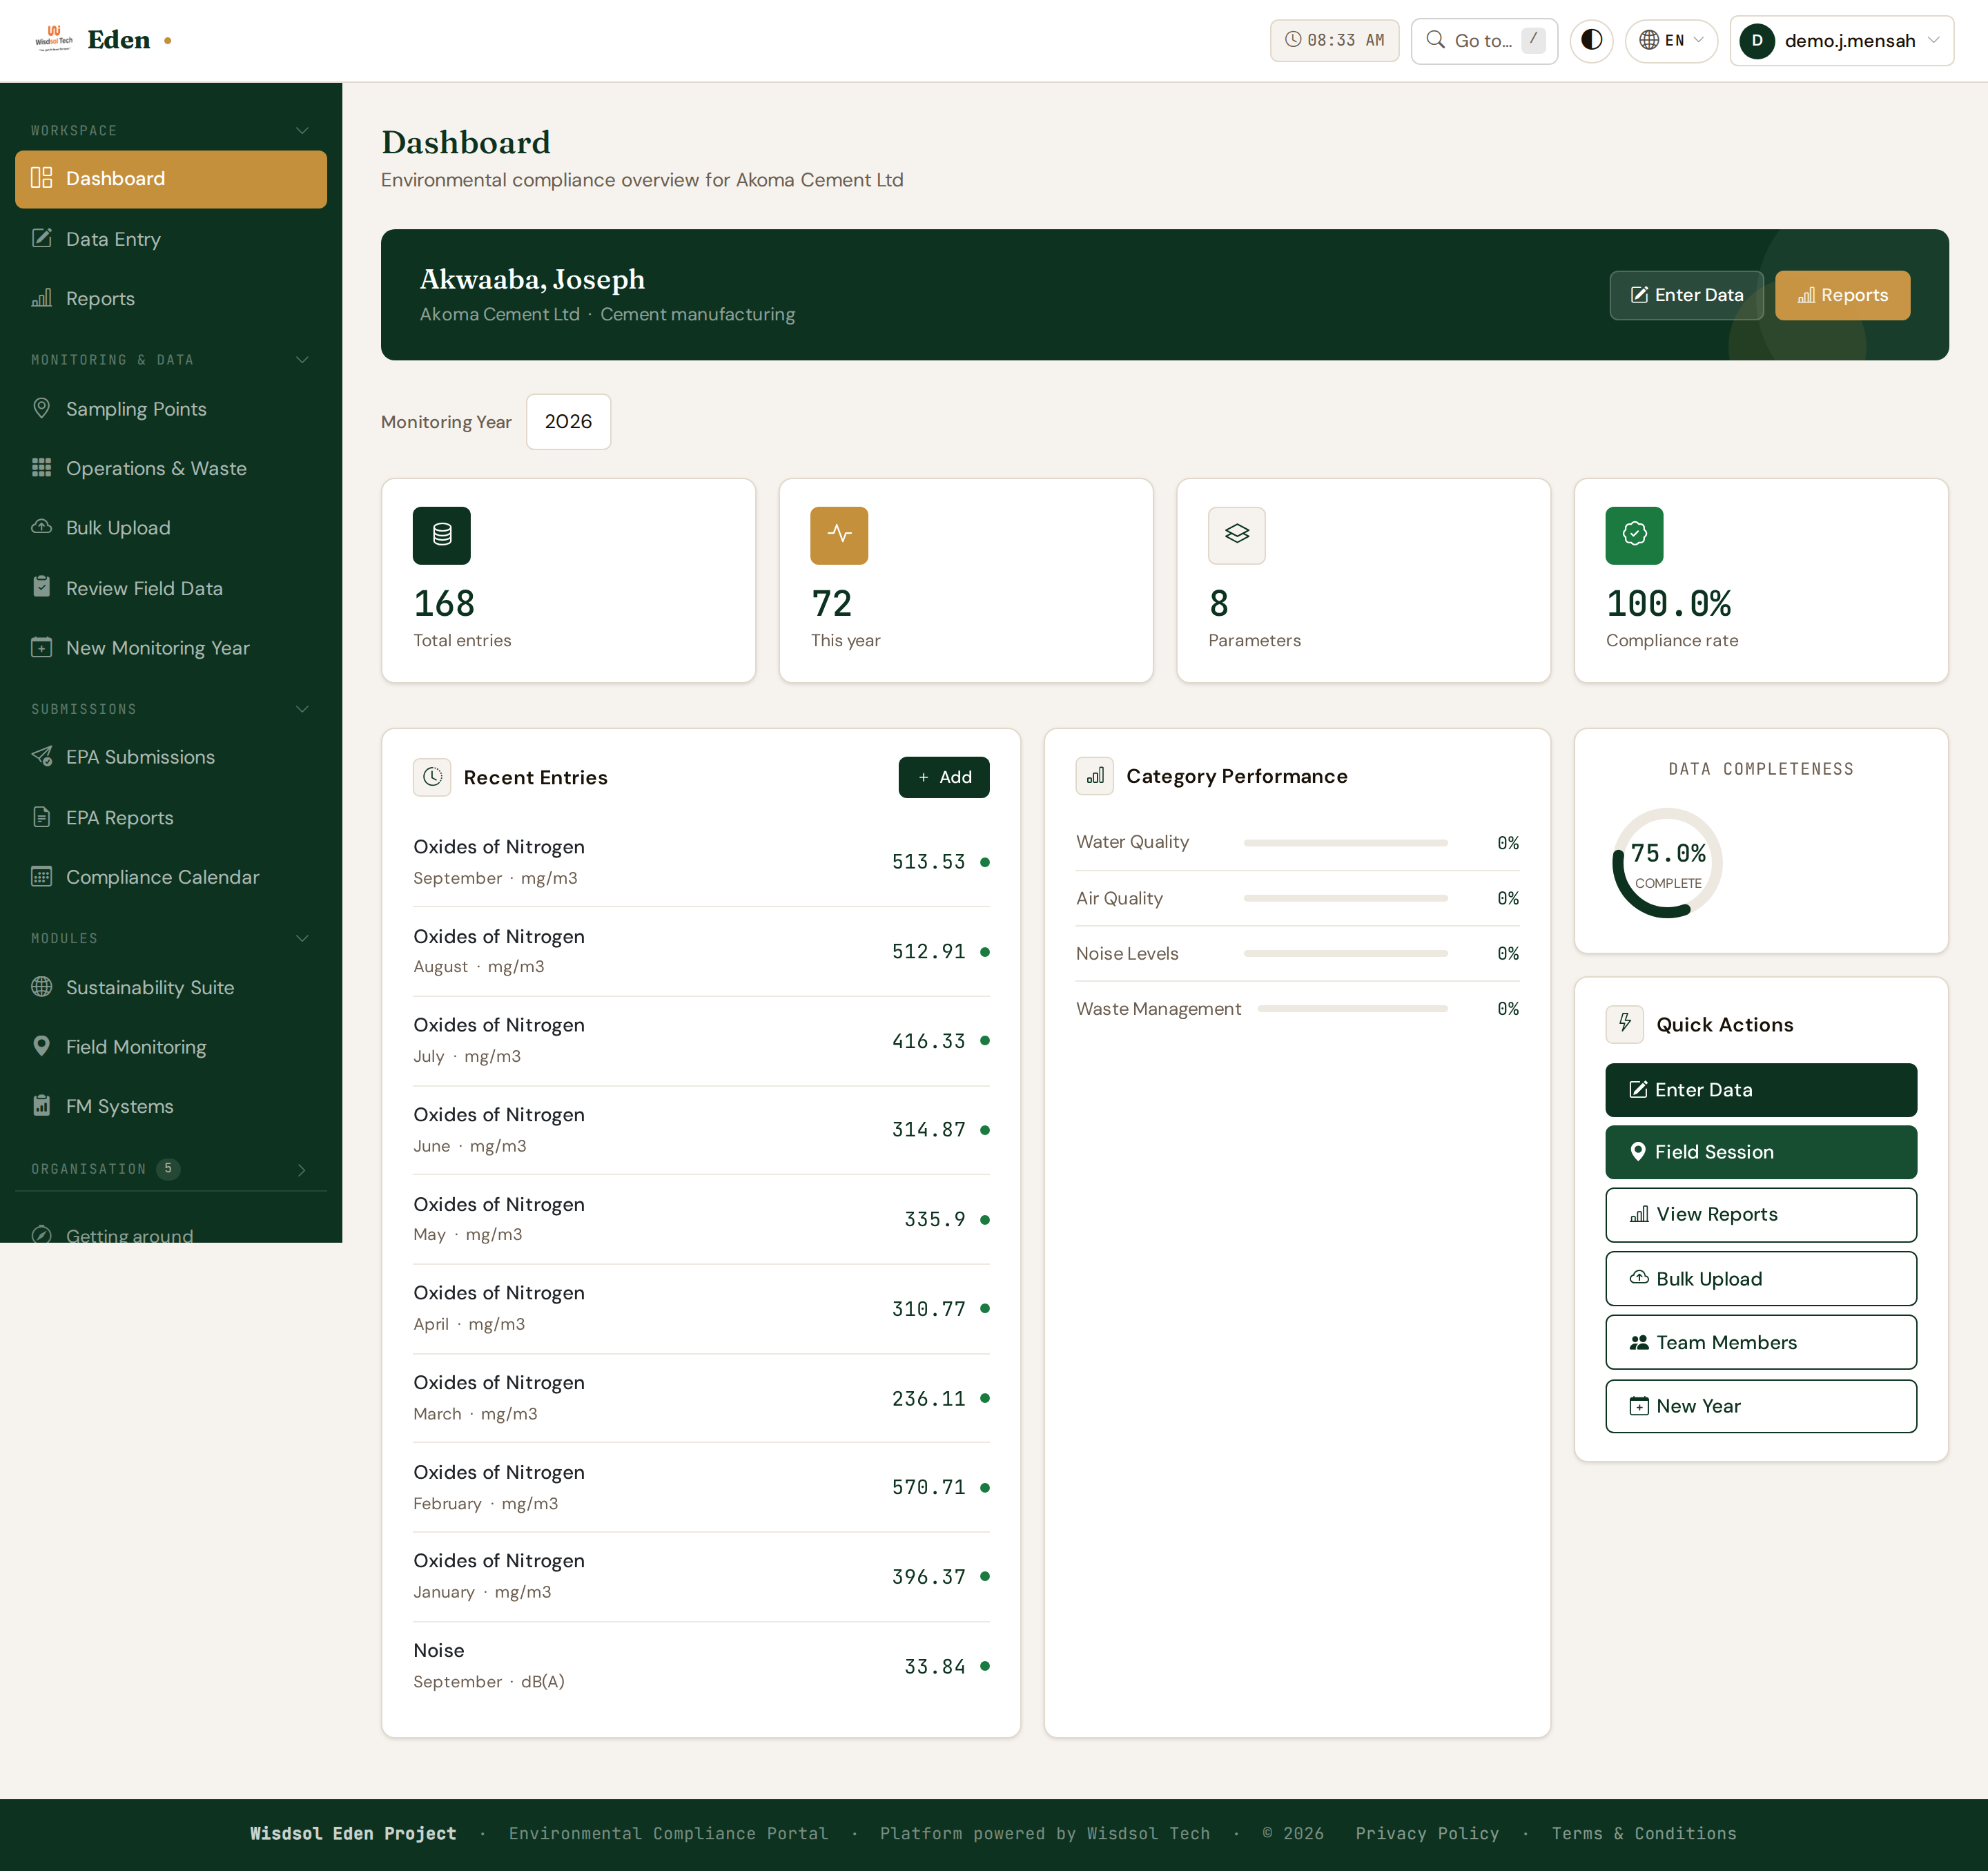1988x1871 pixels.
Task: Click the Recent Entries clock icon
Action: click(x=432, y=777)
